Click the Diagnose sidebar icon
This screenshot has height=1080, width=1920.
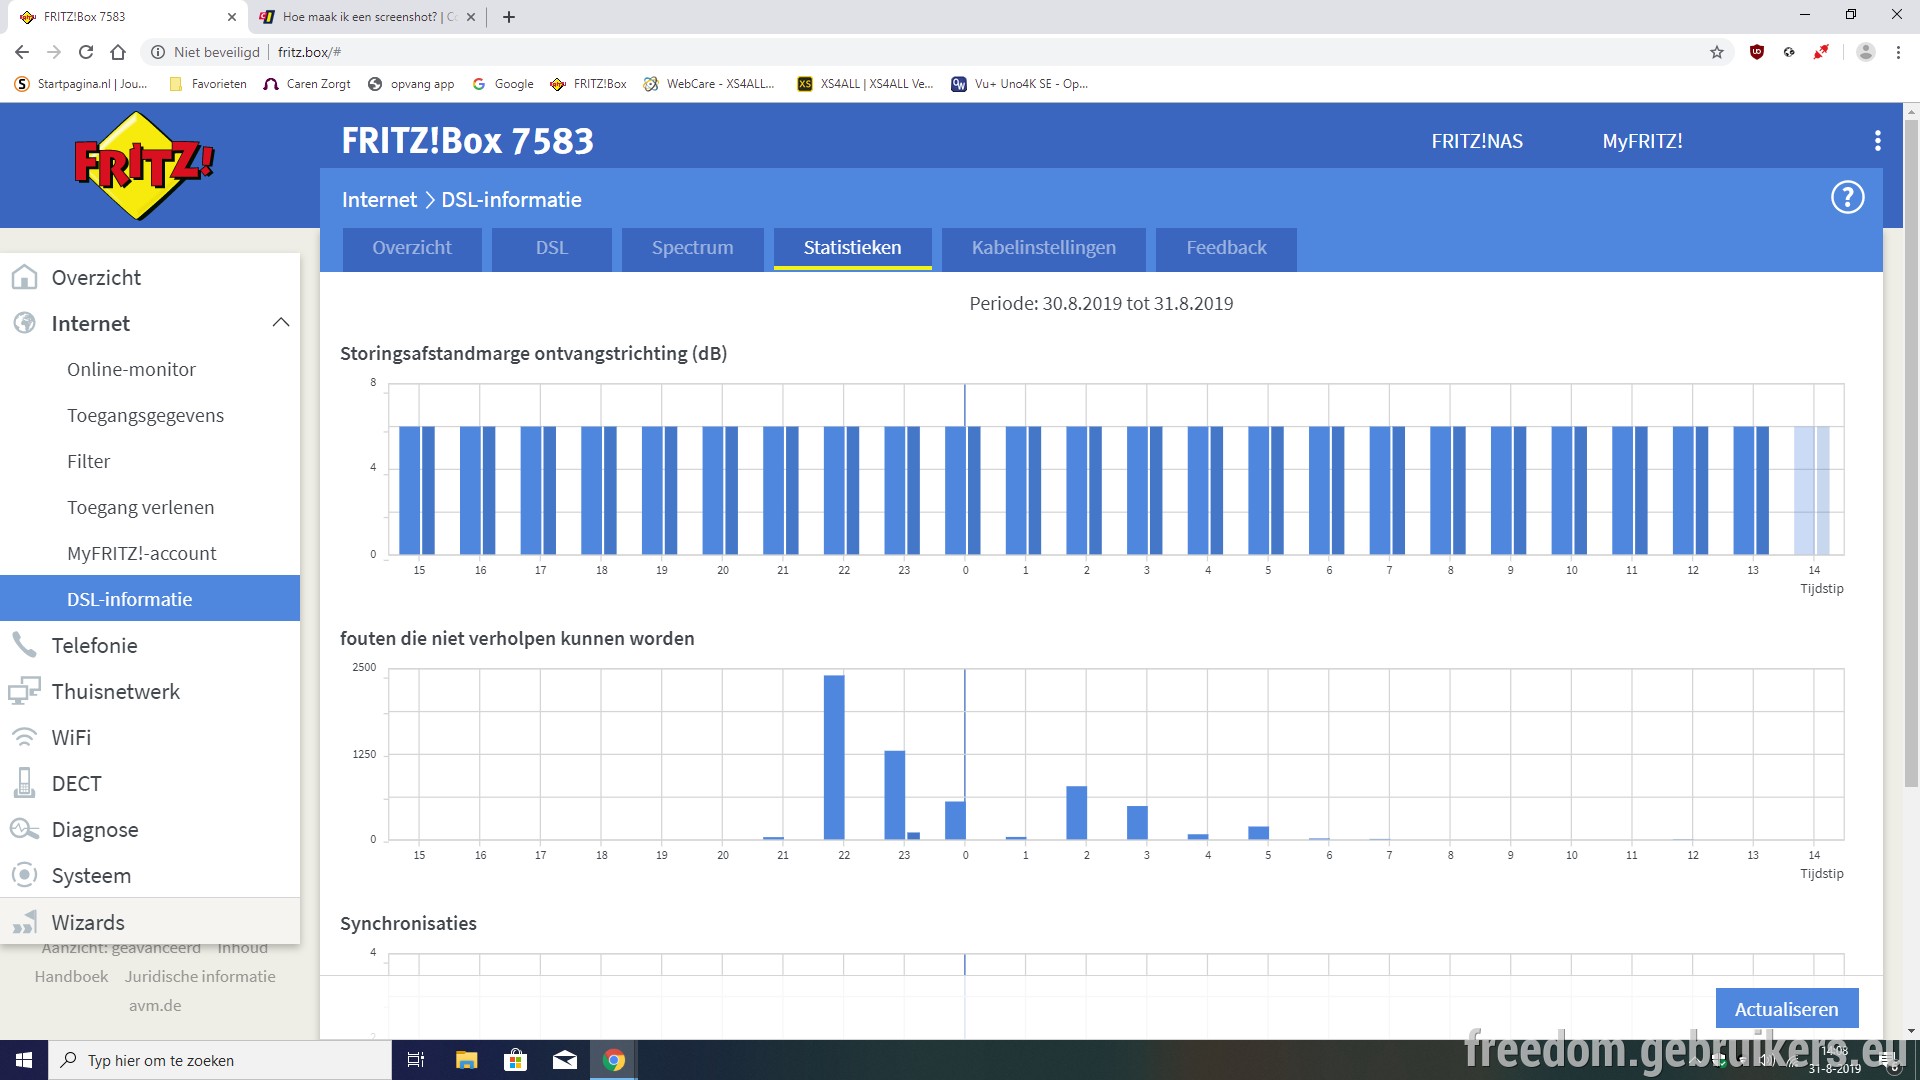pyautogui.click(x=24, y=829)
